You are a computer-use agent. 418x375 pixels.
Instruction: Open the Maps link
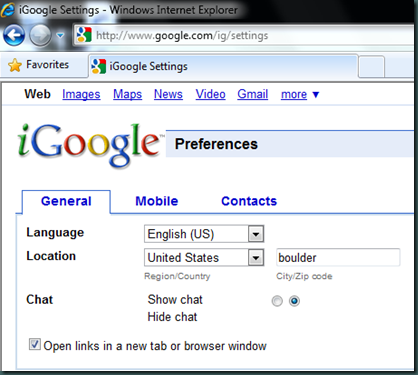pyautogui.click(x=127, y=94)
